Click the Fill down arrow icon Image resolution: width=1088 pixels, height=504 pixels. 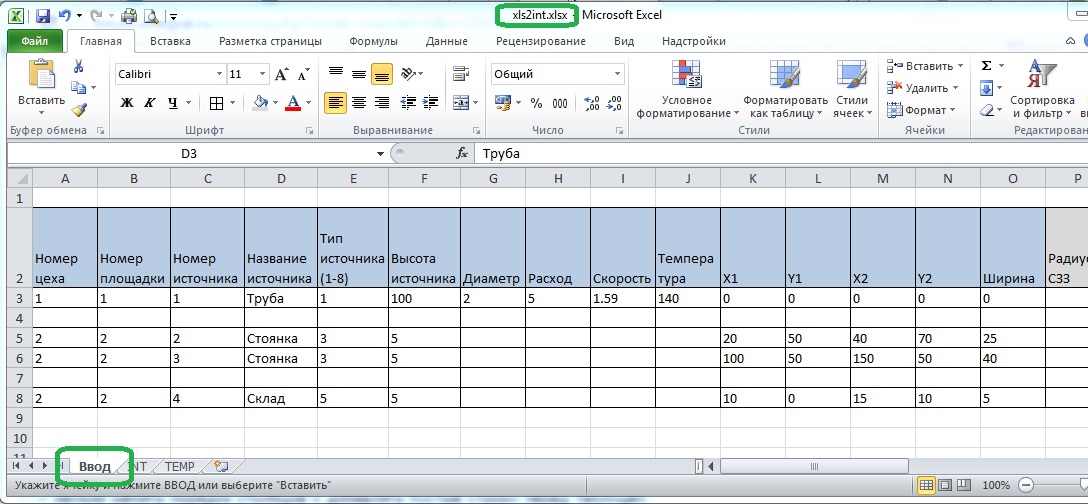[986, 88]
